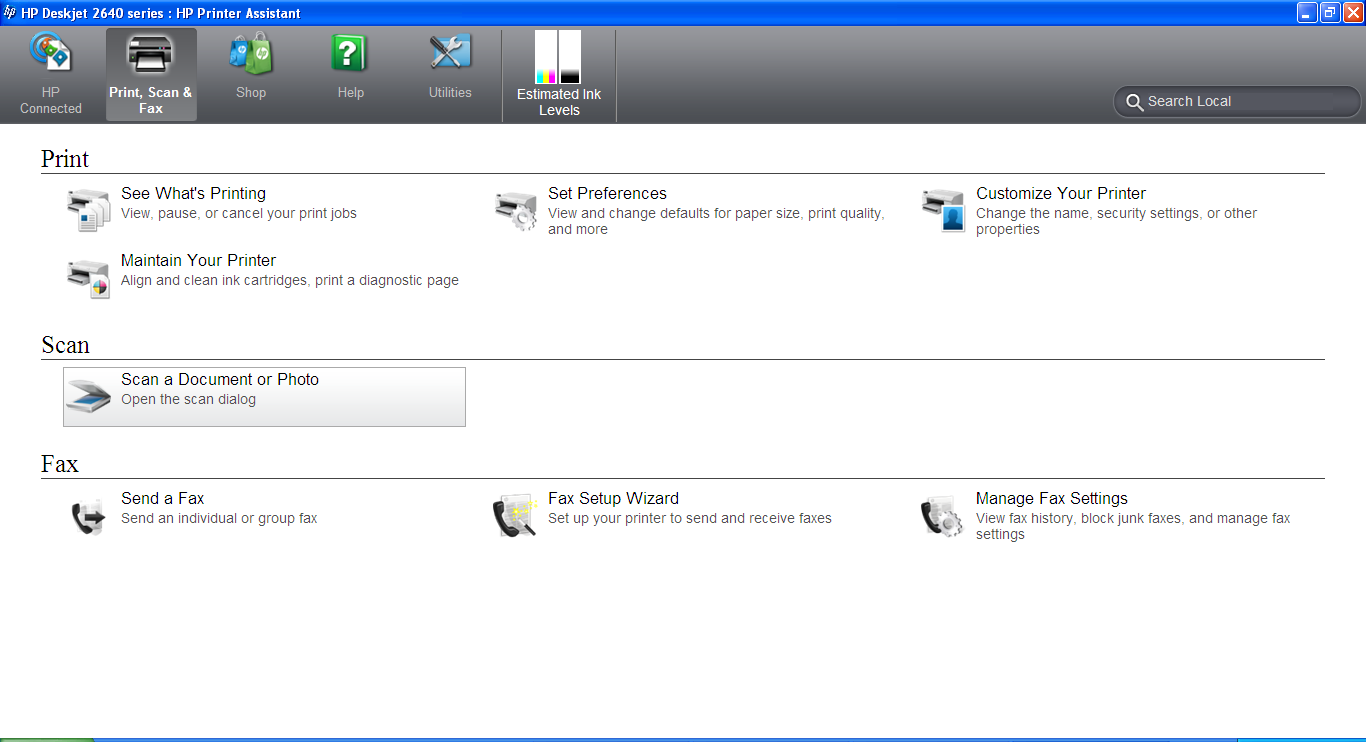1366x742 pixels.
Task: Click 'Send an individual or group fax' text
Action: point(219,519)
